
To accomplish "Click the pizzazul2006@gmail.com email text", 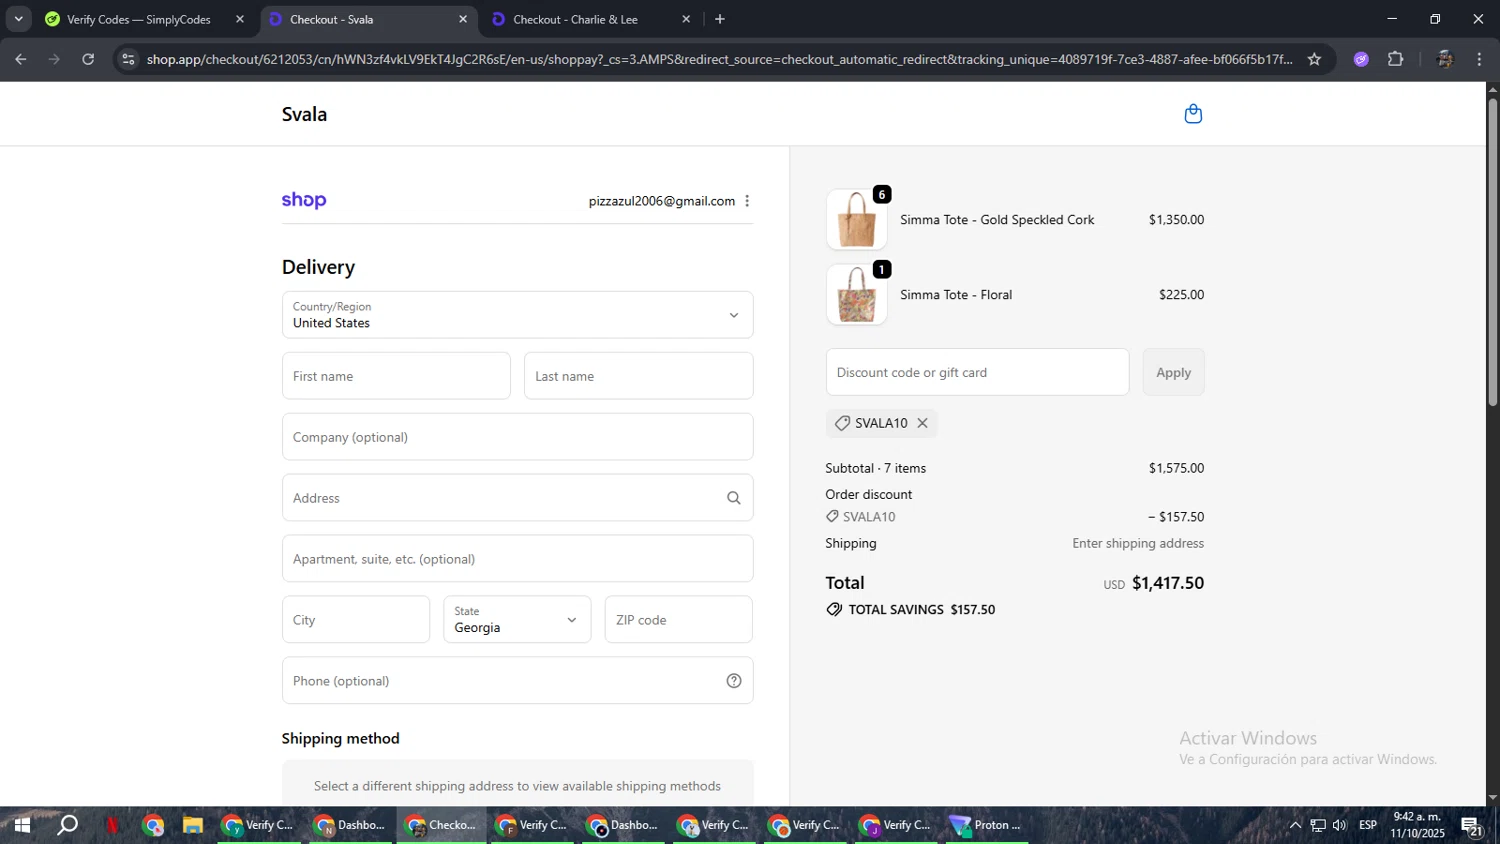I will pos(662,201).
